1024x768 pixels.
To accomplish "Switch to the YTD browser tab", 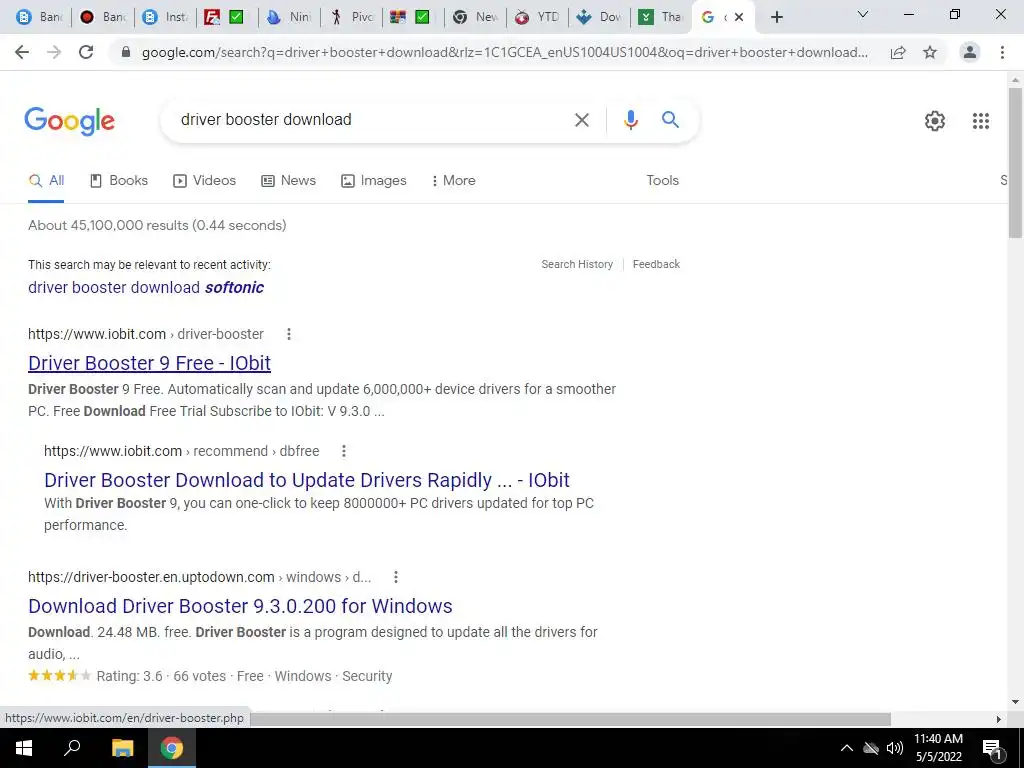I will 538,17.
